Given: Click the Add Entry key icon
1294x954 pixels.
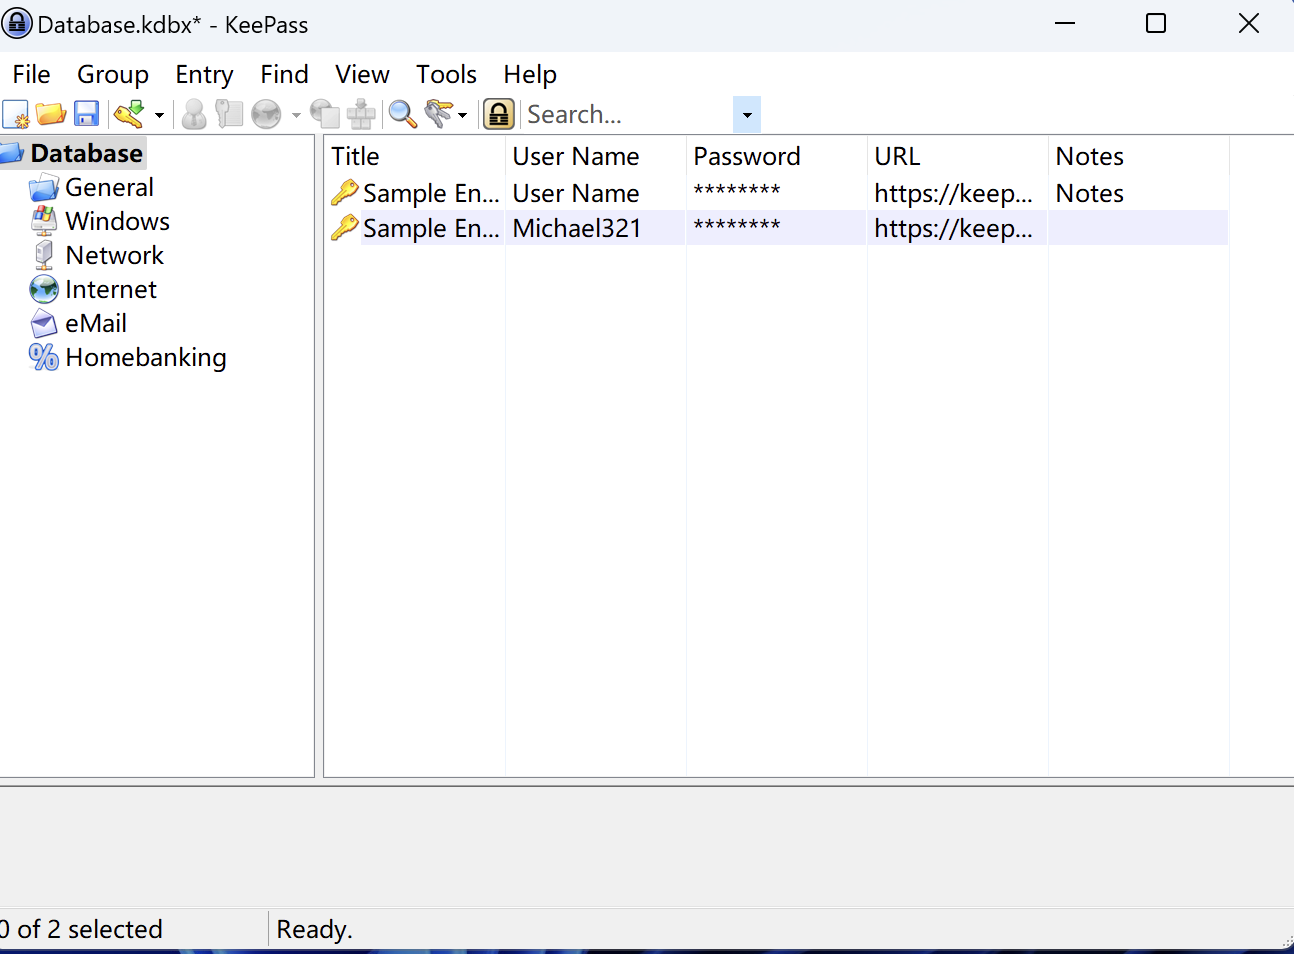Looking at the screenshot, I should click(x=129, y=115).
